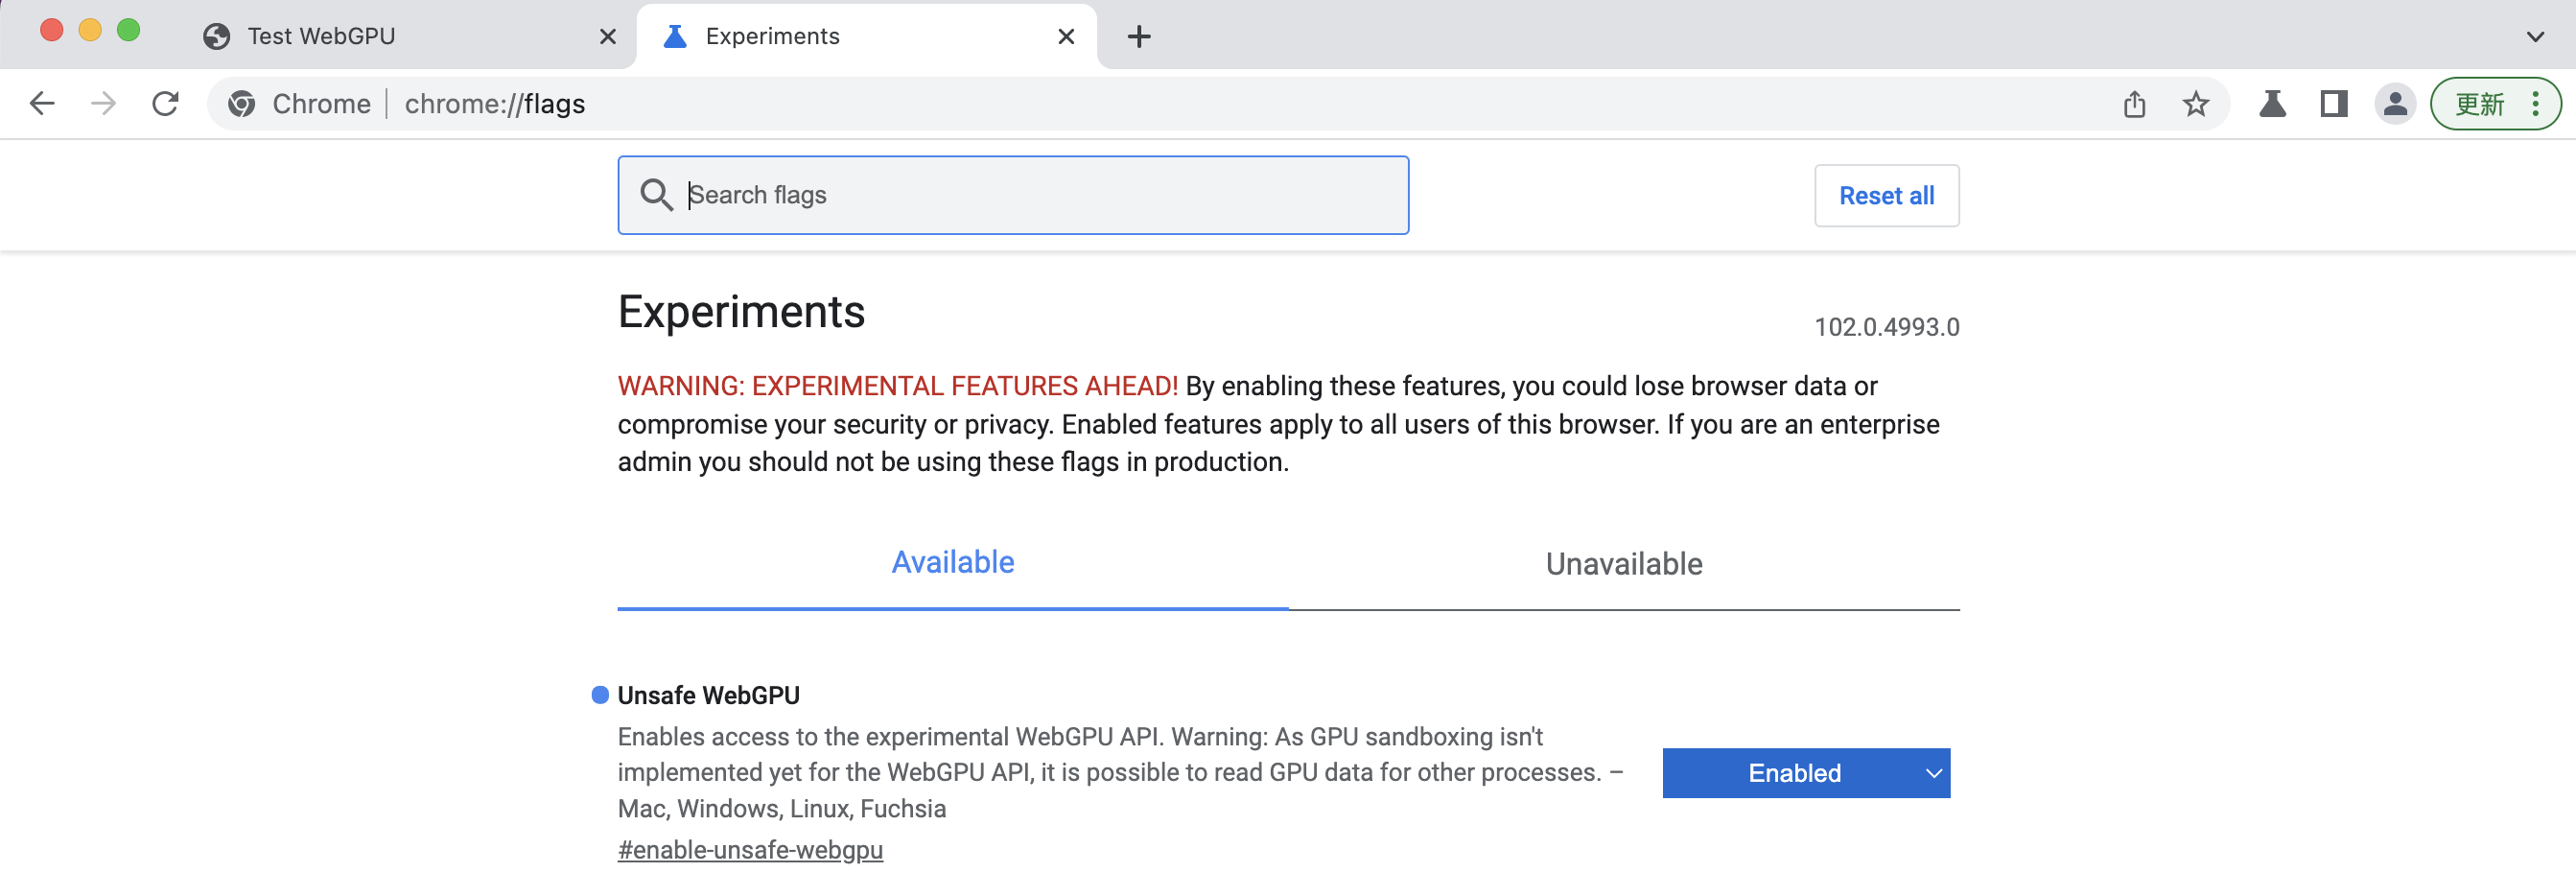Open the profile avatar menu
Viewport: 2576px width, 896px height.
[2395, 104]
